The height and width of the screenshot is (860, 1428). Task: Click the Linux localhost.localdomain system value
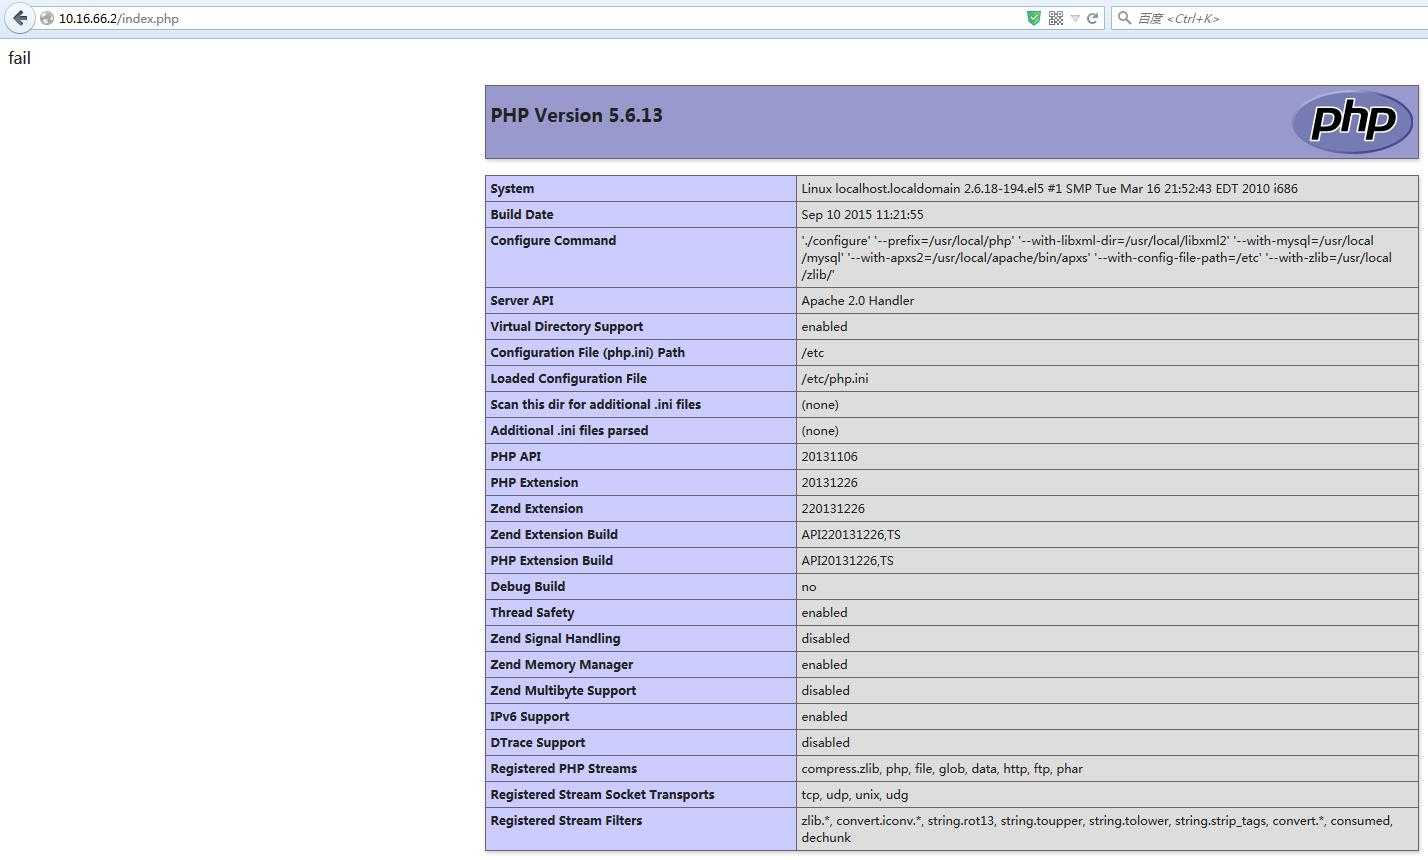point(1049,188)
